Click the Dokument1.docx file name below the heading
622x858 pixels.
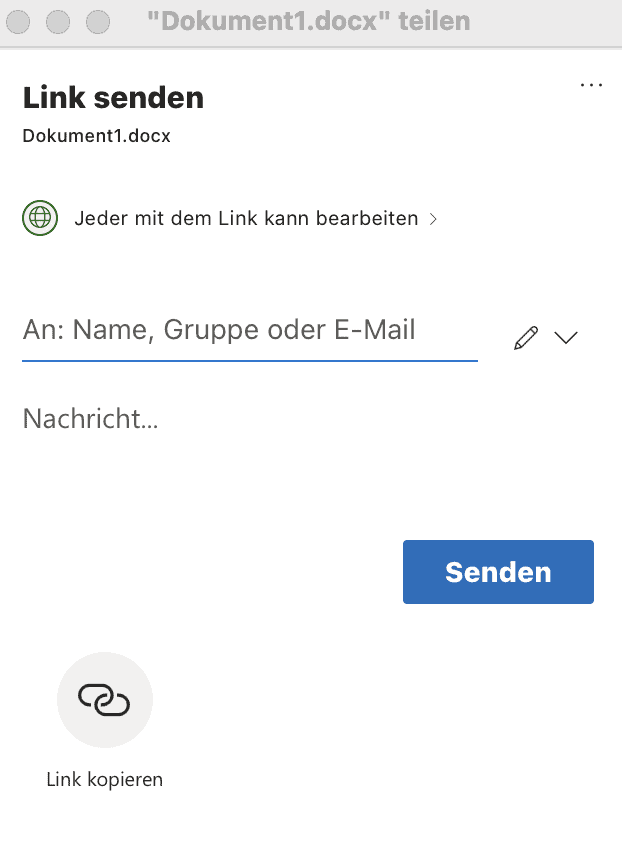pos(96,136)
